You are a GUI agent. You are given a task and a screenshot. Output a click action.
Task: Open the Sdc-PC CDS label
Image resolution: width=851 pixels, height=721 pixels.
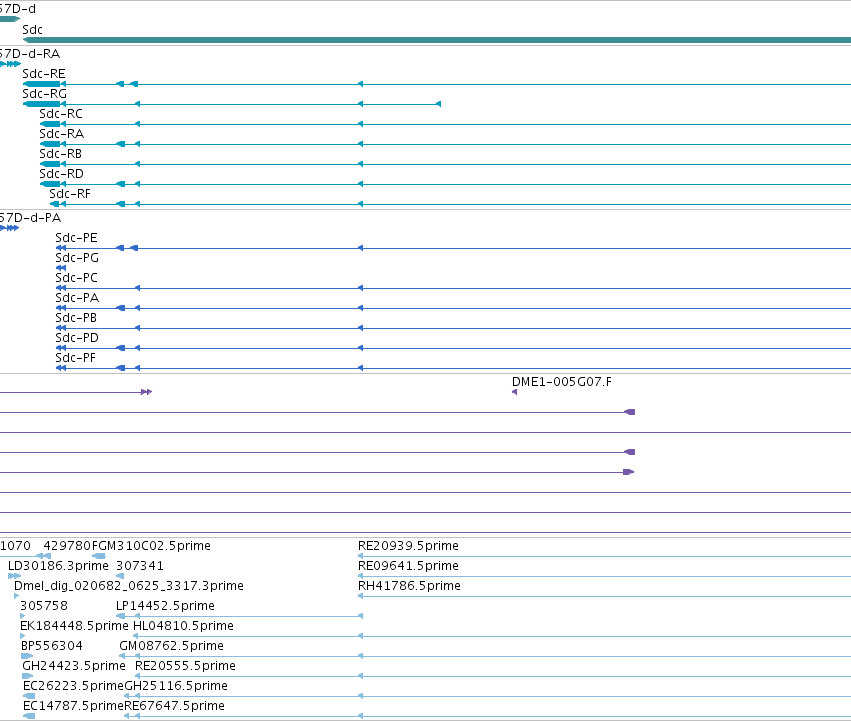click(77, 278)
